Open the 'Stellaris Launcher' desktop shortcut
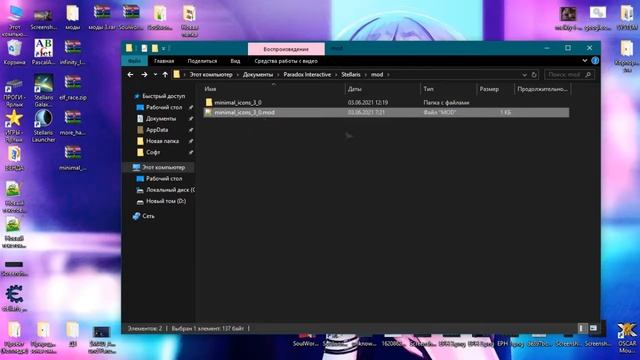 (x=43, y=126)
